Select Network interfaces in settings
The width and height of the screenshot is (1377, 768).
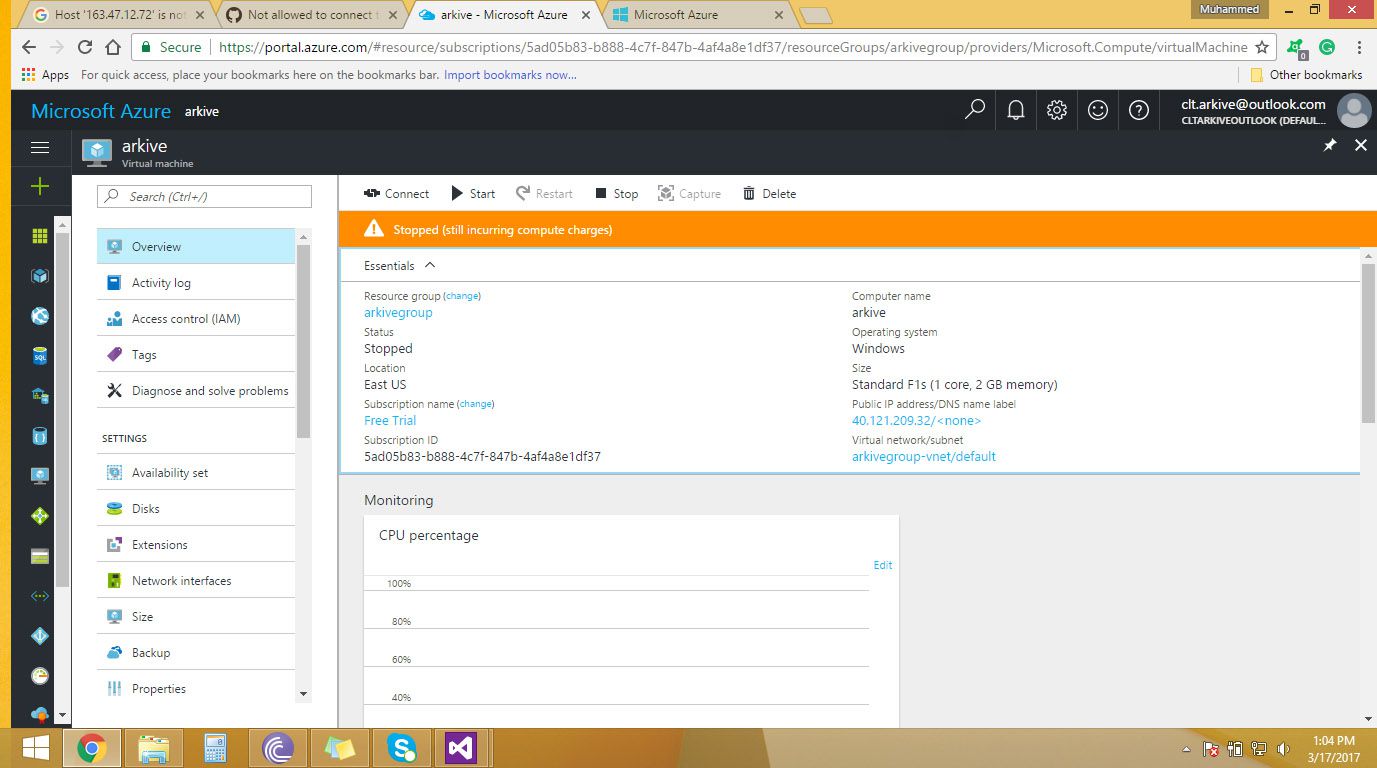pyautogui.click(x=181, y=581)
